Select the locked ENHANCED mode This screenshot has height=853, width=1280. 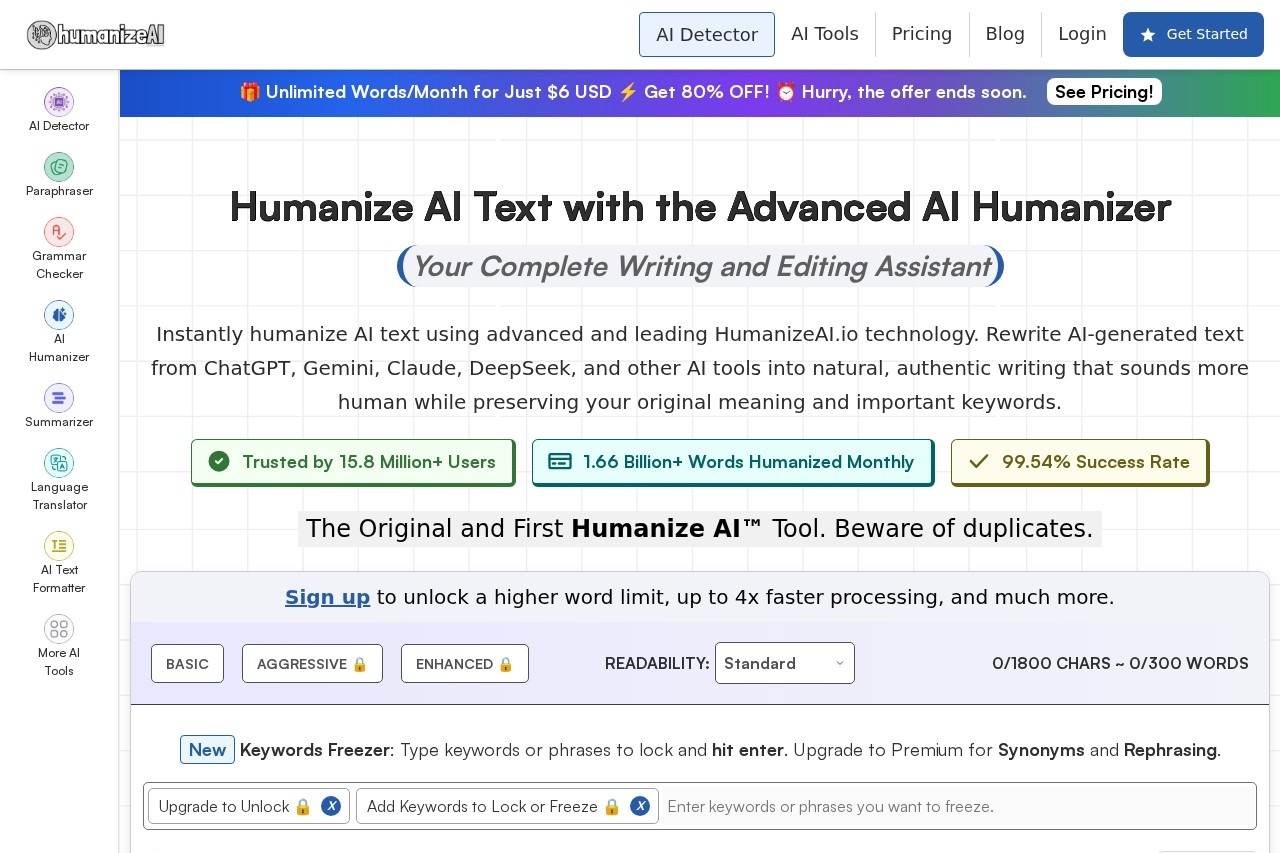[465, 664]
